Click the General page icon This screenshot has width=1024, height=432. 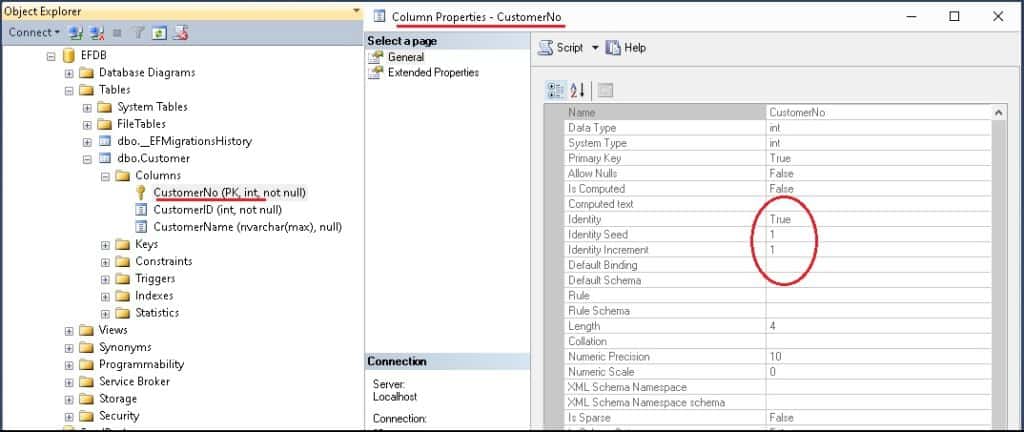376,57
